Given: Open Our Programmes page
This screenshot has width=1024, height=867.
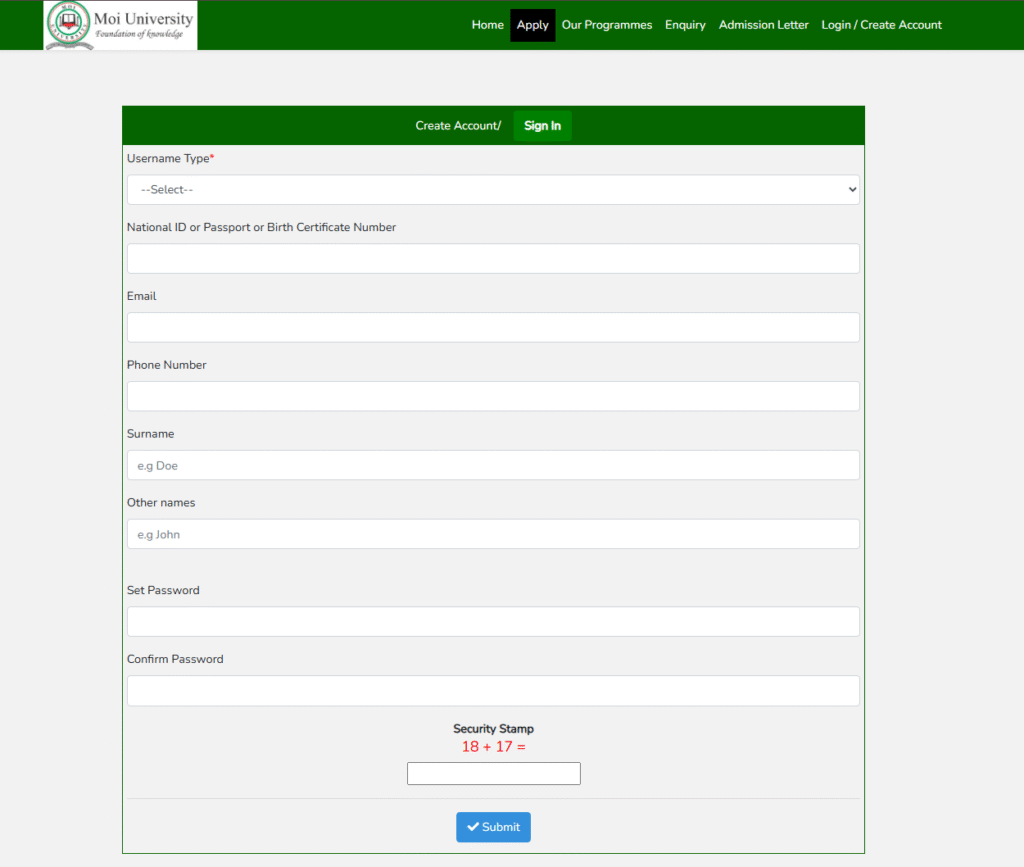Looking at the screenshot, I should pos(607,25).
